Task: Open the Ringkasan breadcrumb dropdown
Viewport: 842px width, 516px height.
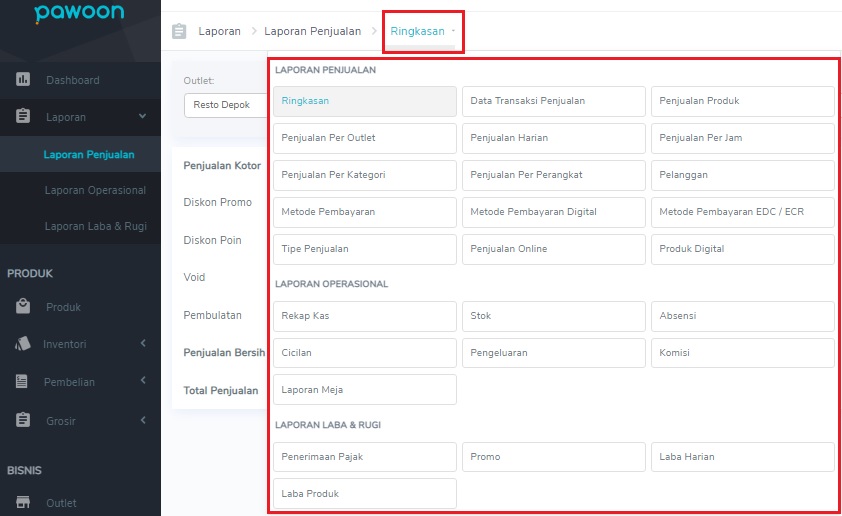Action: [422, 31]
